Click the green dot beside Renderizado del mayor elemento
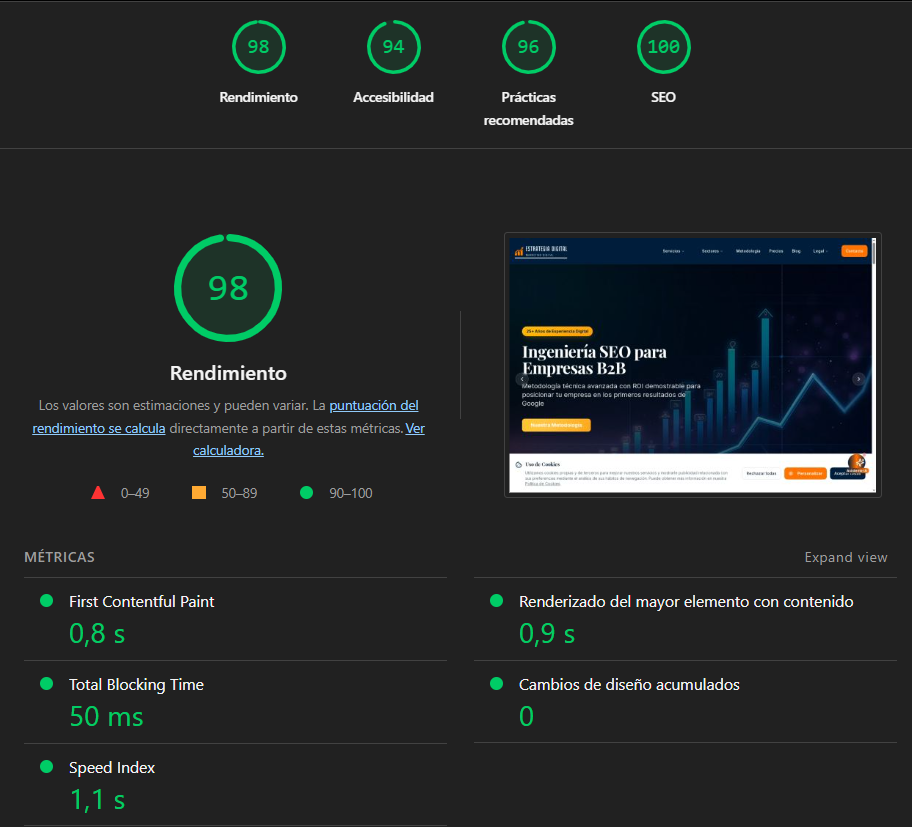The image size is (912, 827). (x=496, y=601)
